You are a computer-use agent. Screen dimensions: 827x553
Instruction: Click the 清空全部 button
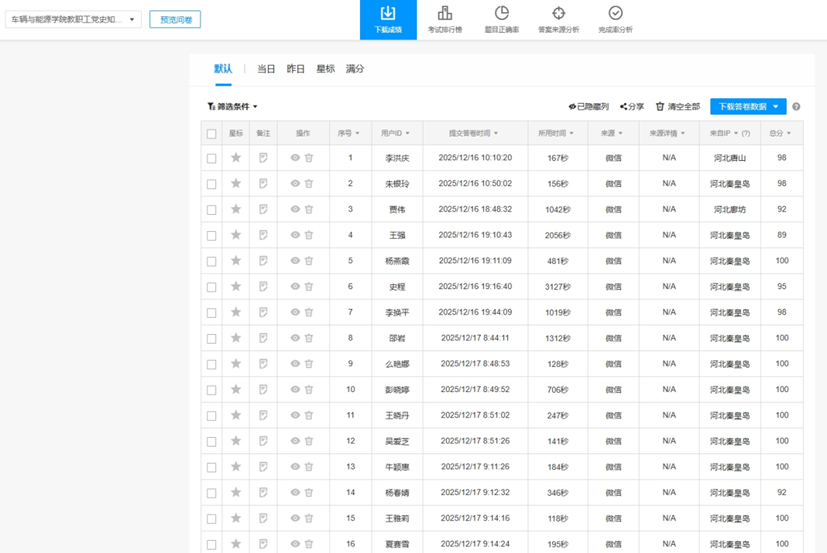678,107
